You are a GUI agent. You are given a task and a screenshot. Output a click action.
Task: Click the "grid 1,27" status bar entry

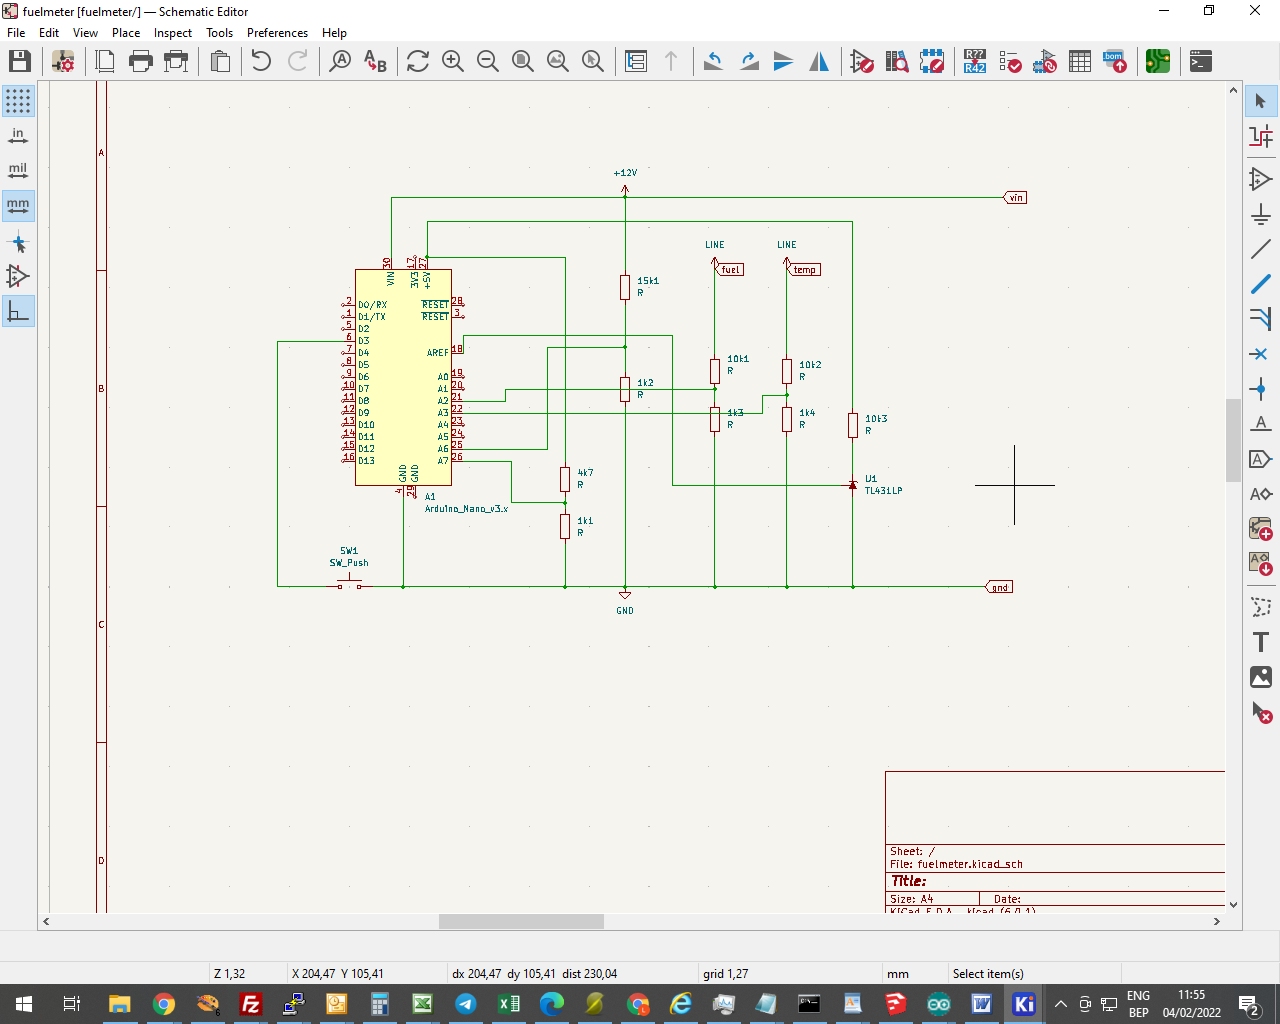[726, 974]
